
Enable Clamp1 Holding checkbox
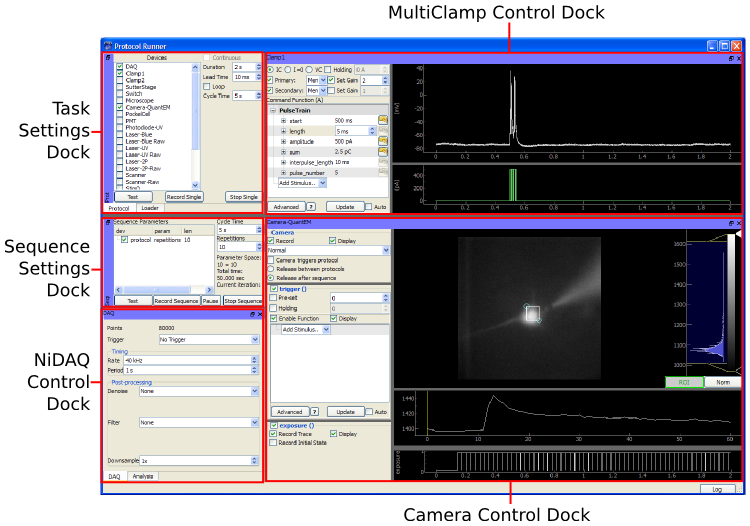pos(328,70)
